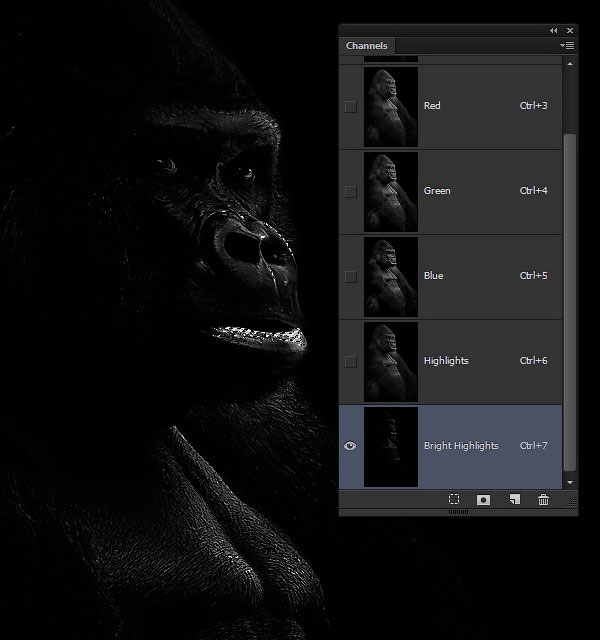Open Channels panel flyout menu
The height and width of the screenshot is (640, 600).
pyautogui.click(x=567, y=46)
